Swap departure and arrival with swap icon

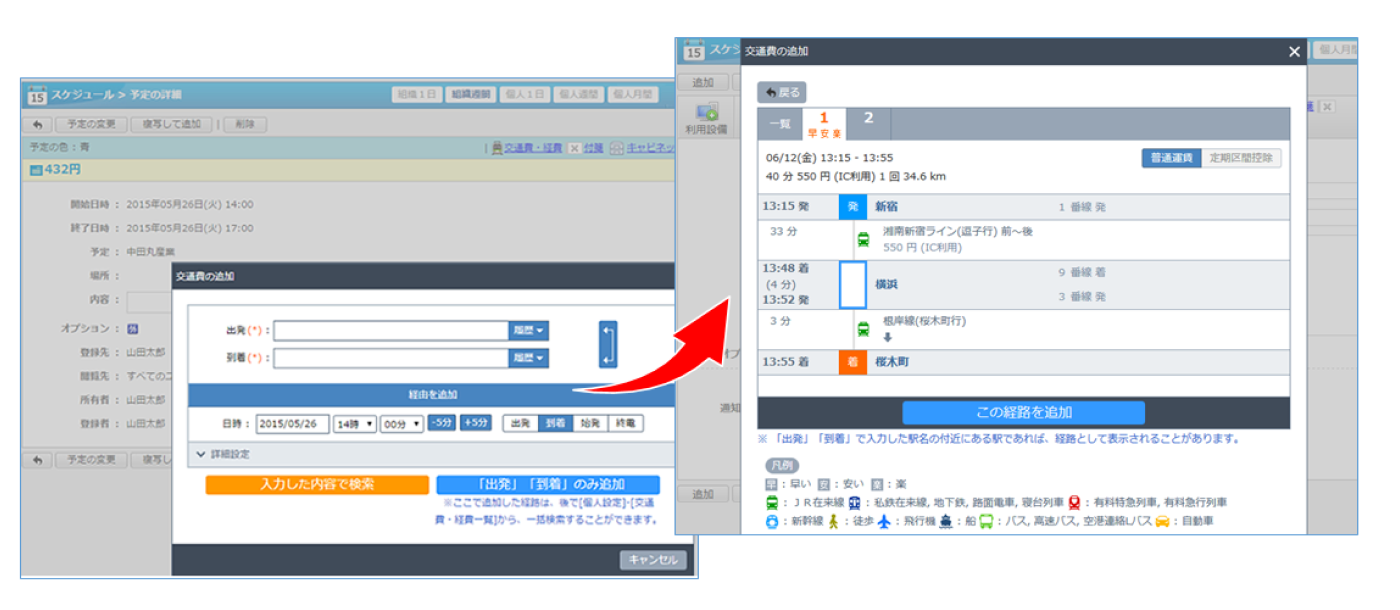coord(608,344)
